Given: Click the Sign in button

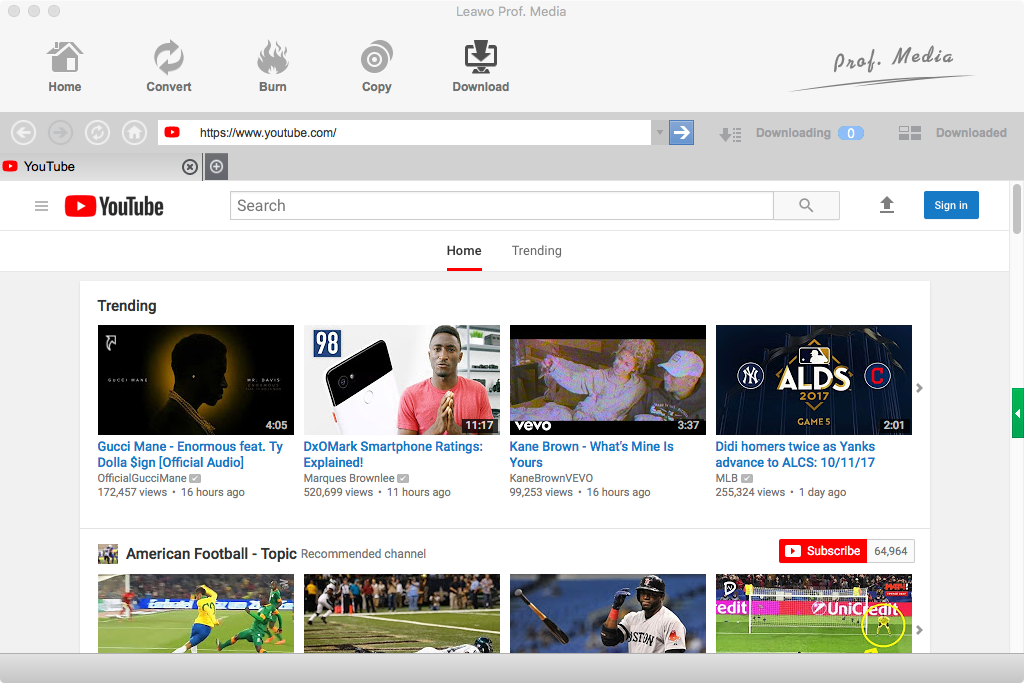Looking at the screenshot, I should coord(950,205).
